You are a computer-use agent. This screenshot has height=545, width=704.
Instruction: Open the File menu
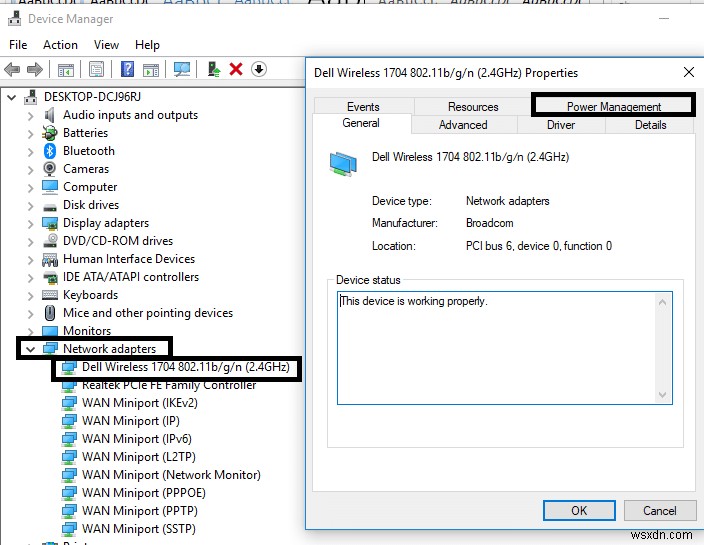tap(18, 45)
